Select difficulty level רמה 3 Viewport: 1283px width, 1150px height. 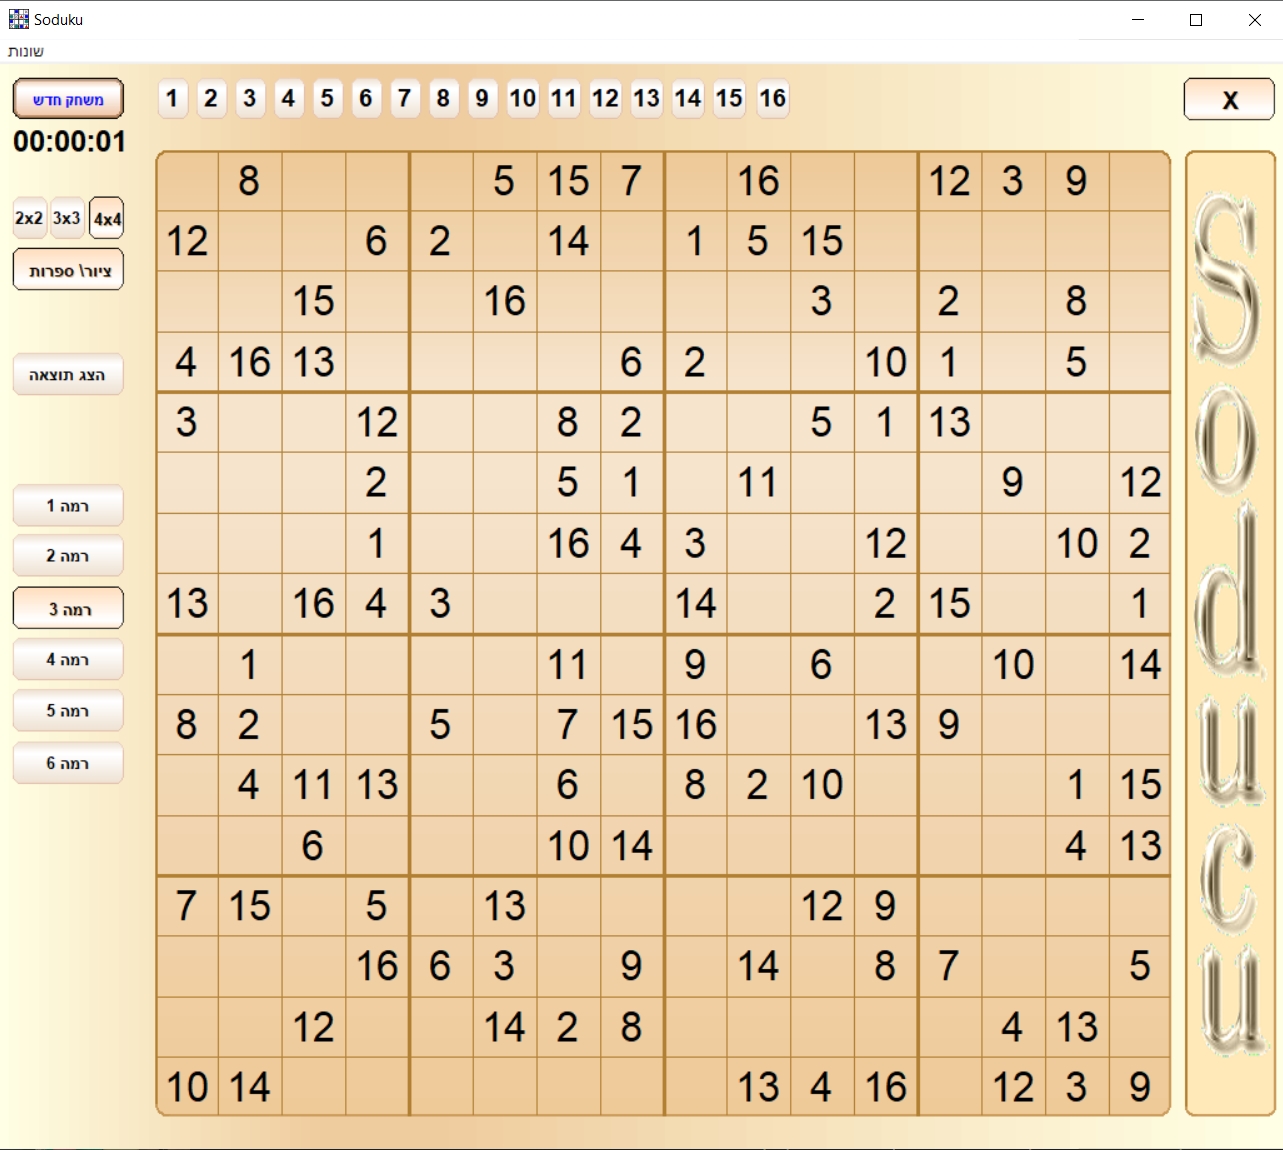point(68,608)
